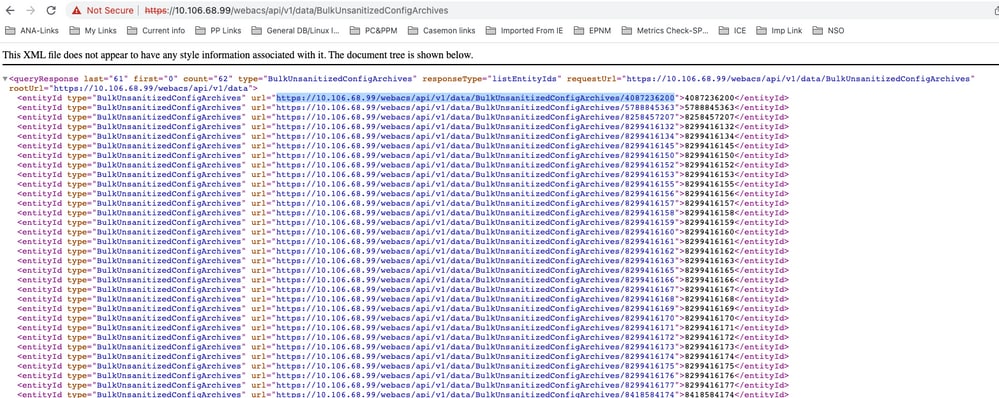The width and height of the screenshot is (999, 398).
Task: Click entity ID value 8299416153
Action: 709,174
